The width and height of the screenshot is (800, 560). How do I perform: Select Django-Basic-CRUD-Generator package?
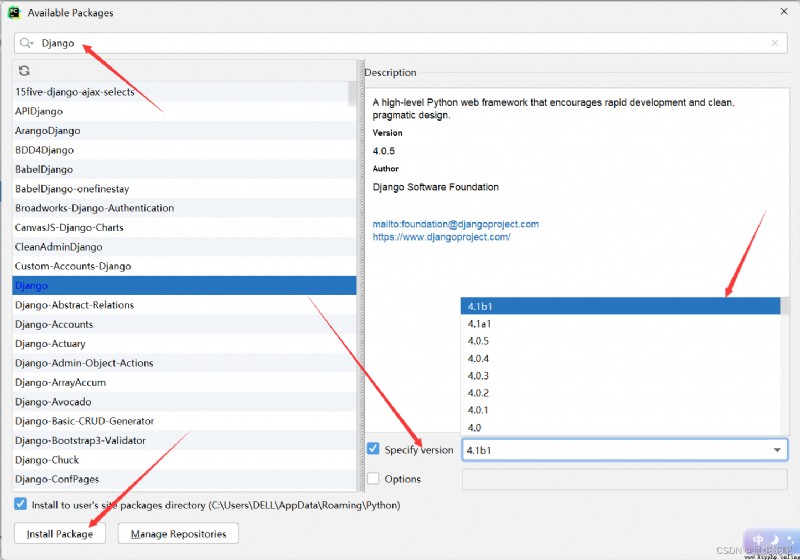(x=184, y=421)
